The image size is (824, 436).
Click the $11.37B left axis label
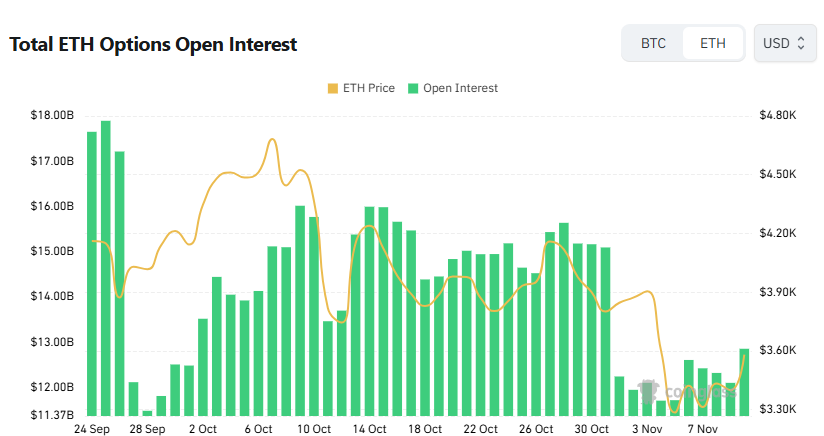click(x=52, y=414)
